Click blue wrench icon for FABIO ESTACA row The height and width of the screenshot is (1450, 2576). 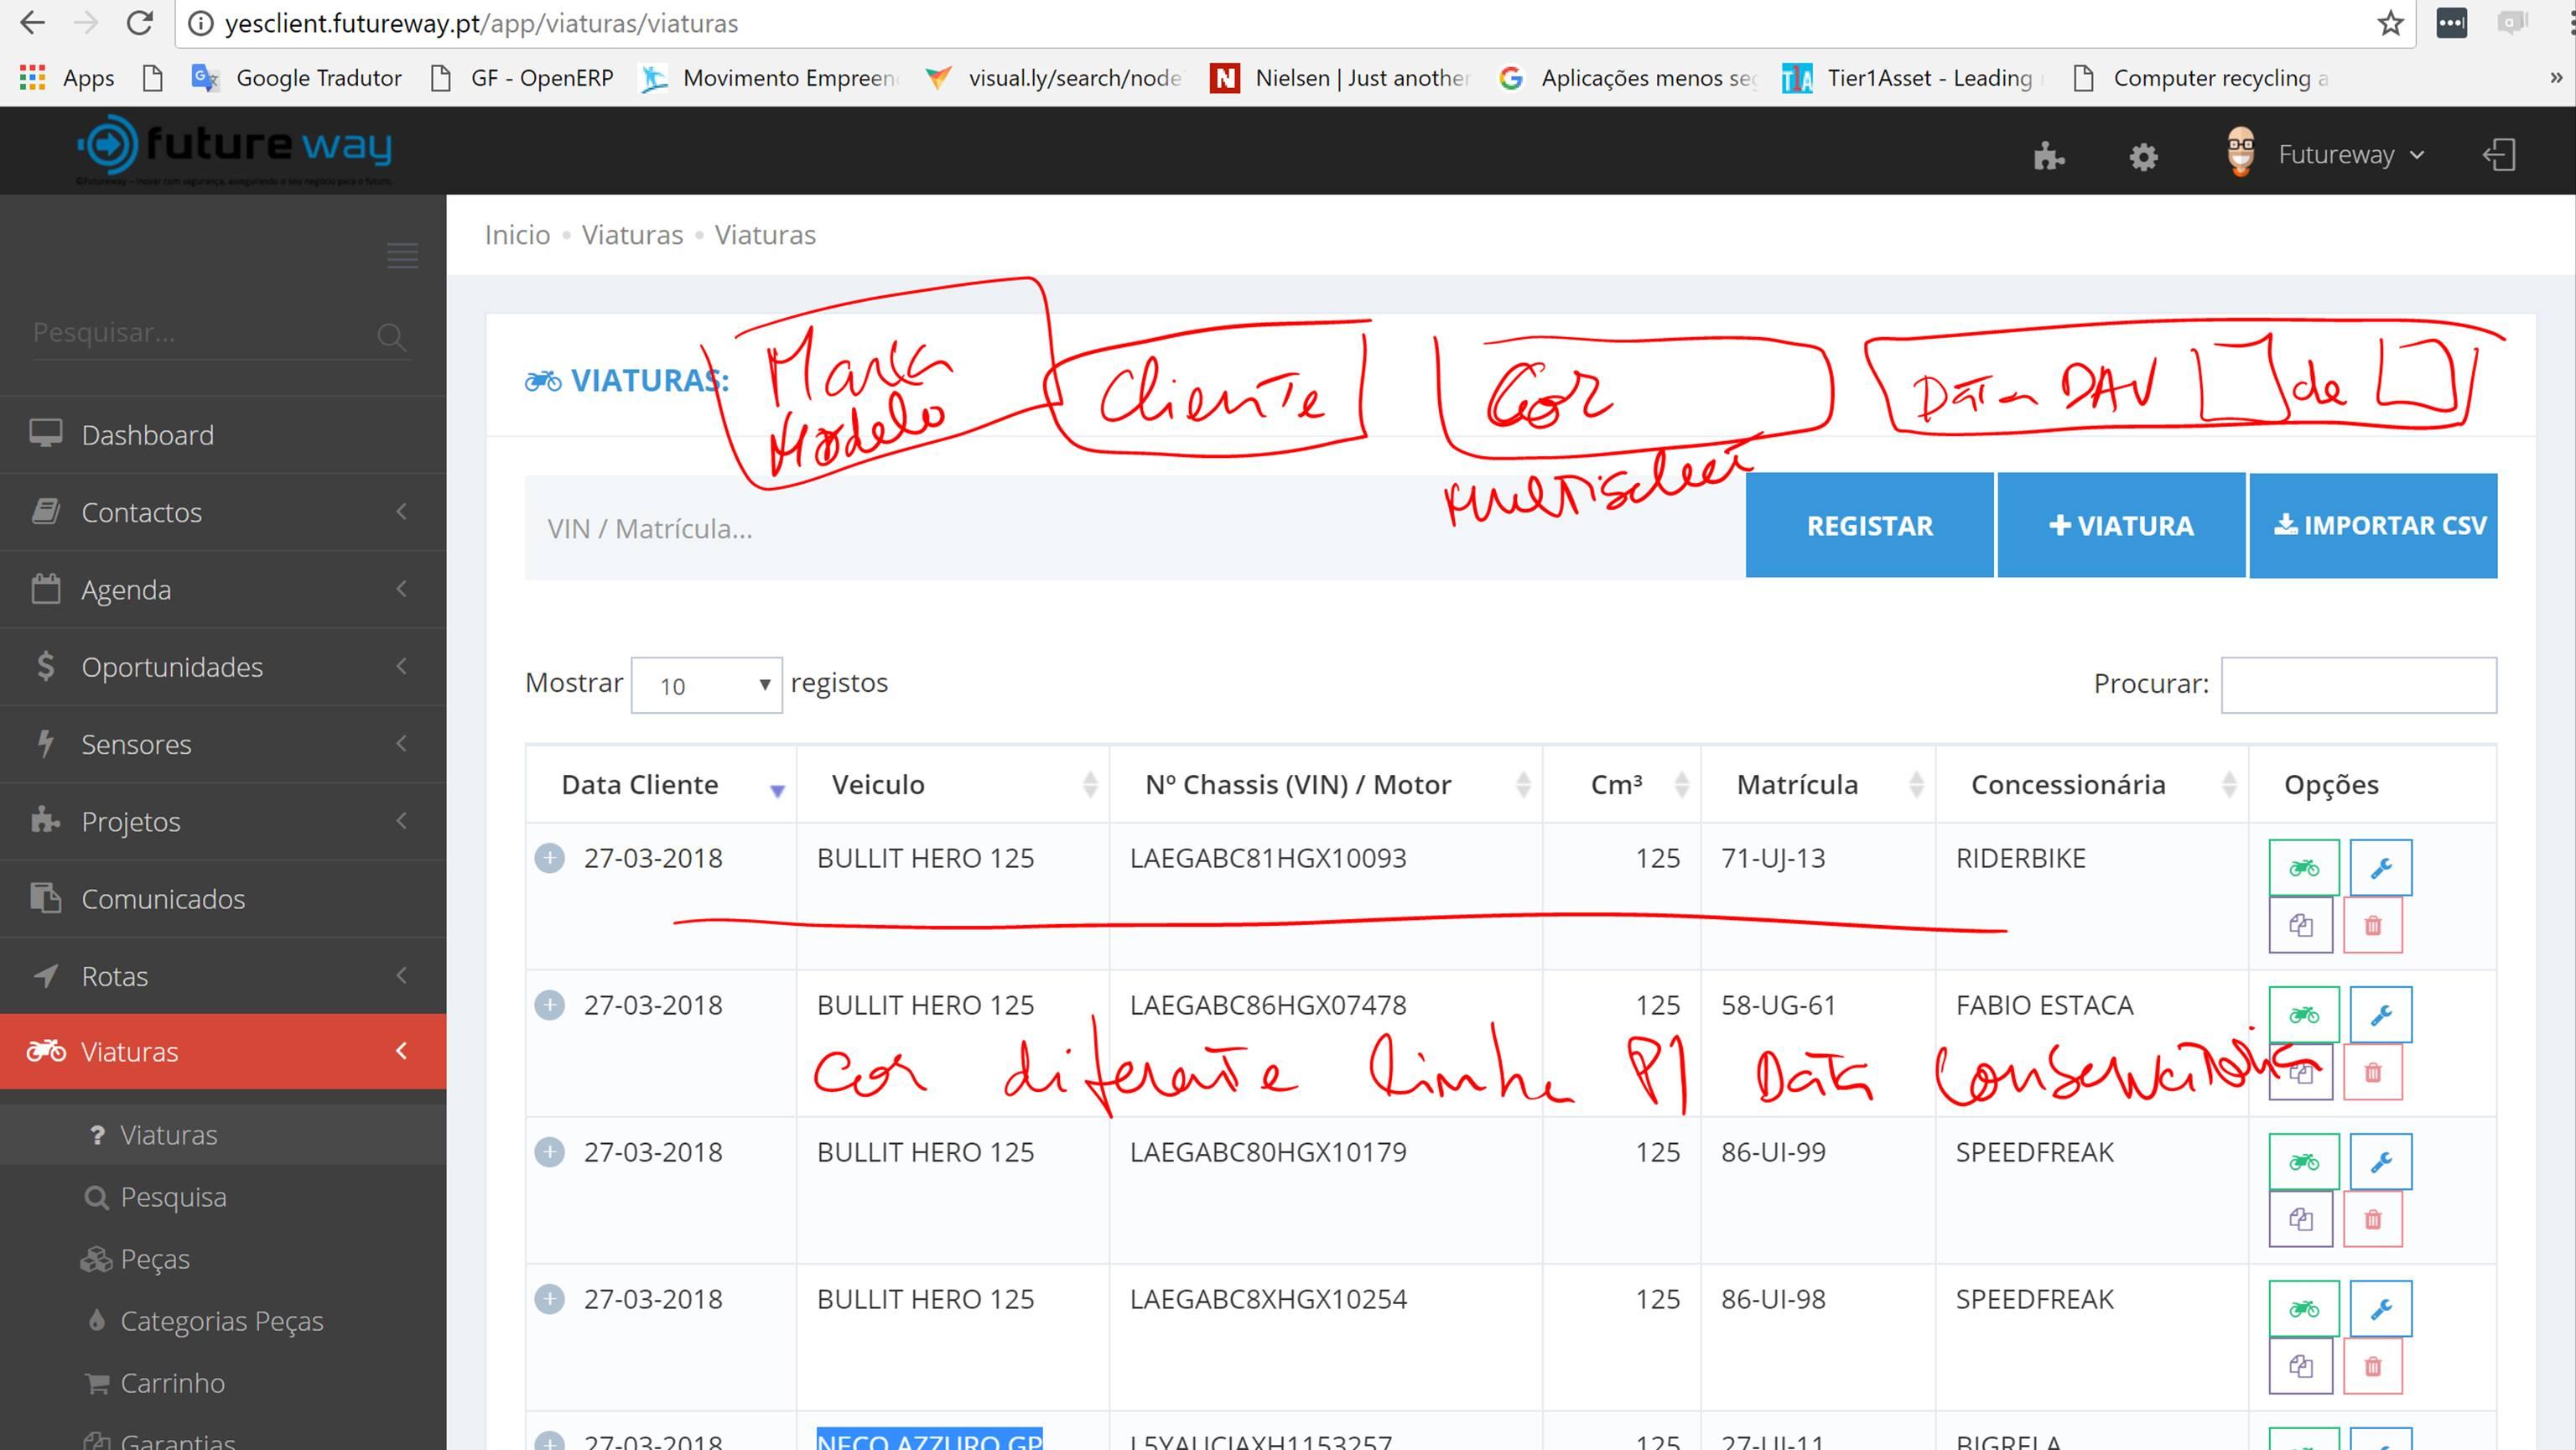[x=2380, y=1014]
